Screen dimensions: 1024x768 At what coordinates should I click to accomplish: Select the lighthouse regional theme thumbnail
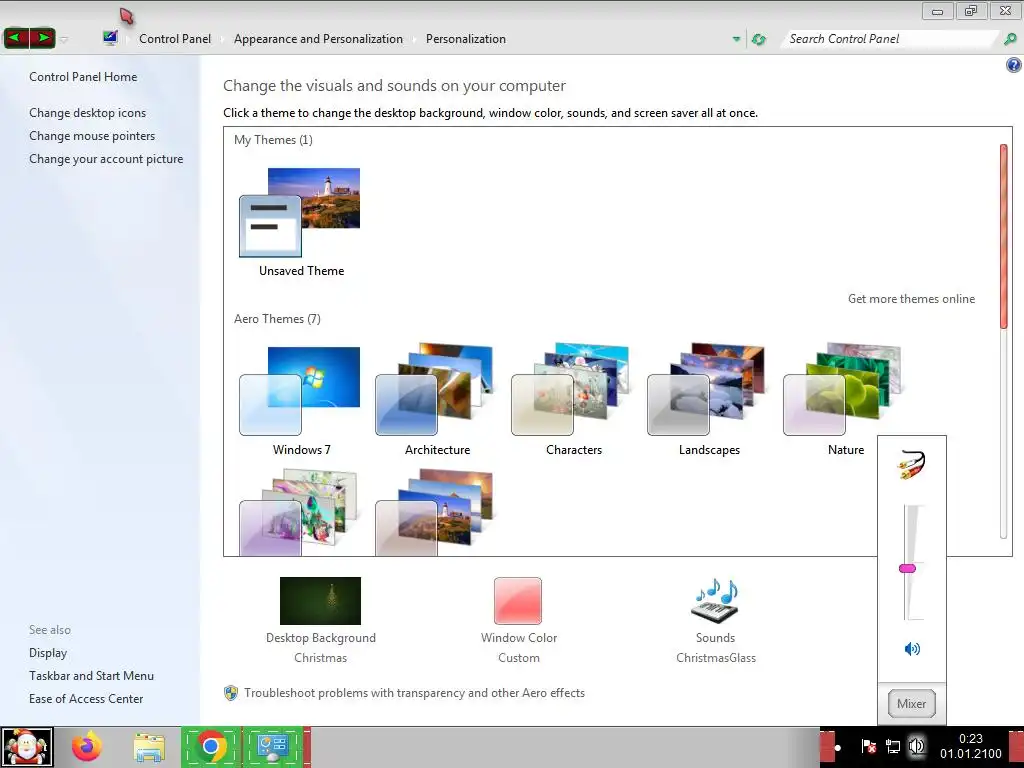tap(434, 513)
